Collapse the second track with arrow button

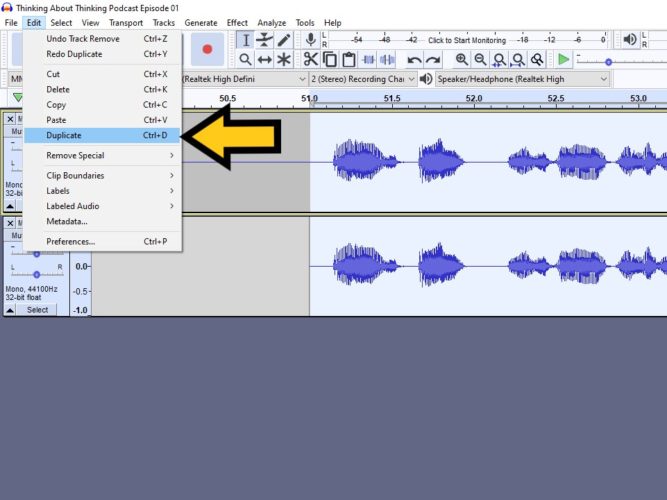pyautogui.click(x=10, y=310)
